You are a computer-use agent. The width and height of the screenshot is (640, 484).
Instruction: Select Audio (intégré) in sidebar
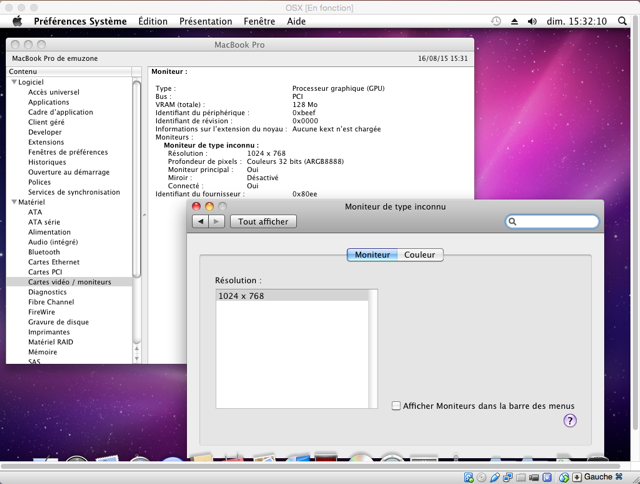pos(53,242)
